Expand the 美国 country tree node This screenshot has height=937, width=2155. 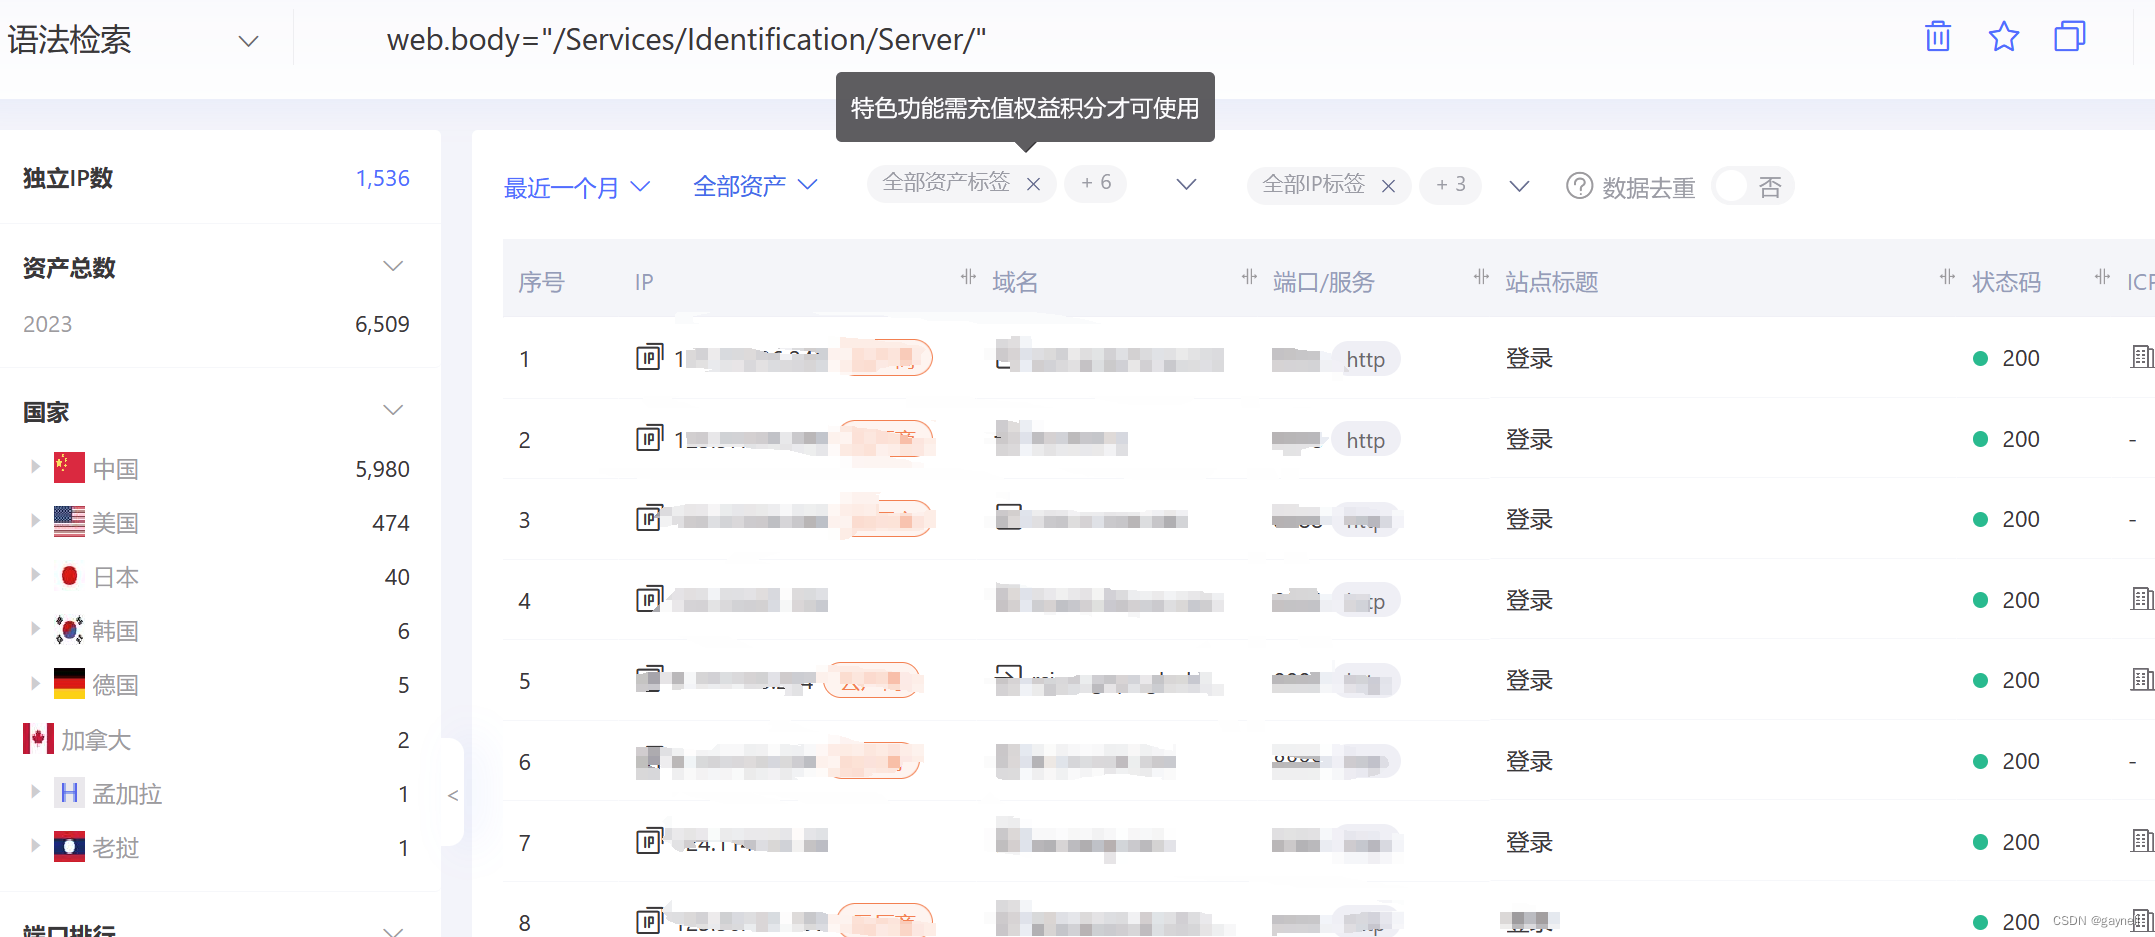pos(35,521)
